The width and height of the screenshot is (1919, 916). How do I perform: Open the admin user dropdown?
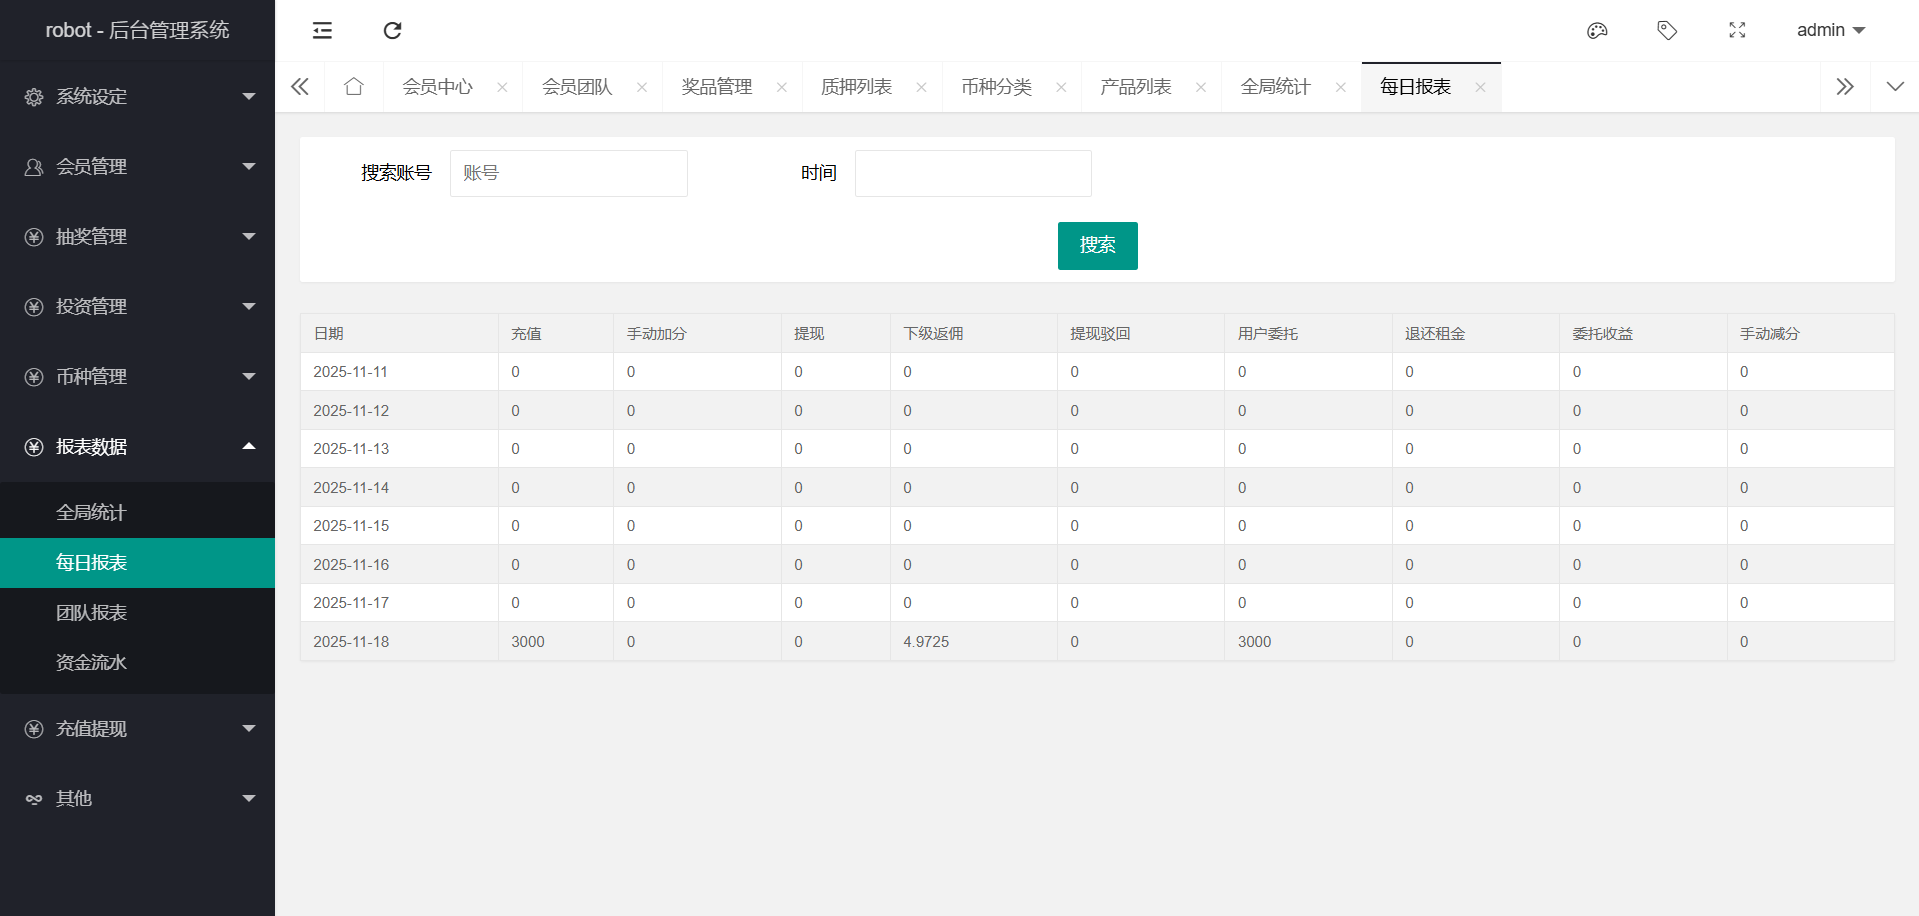(x=1830, y=30)
